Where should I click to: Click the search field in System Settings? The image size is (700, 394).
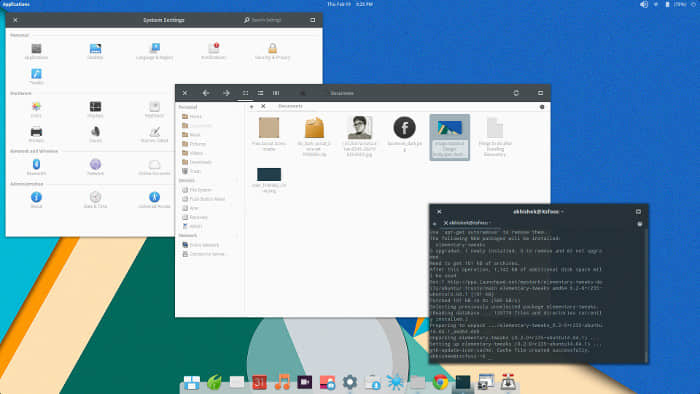click(x=267, y=20)
